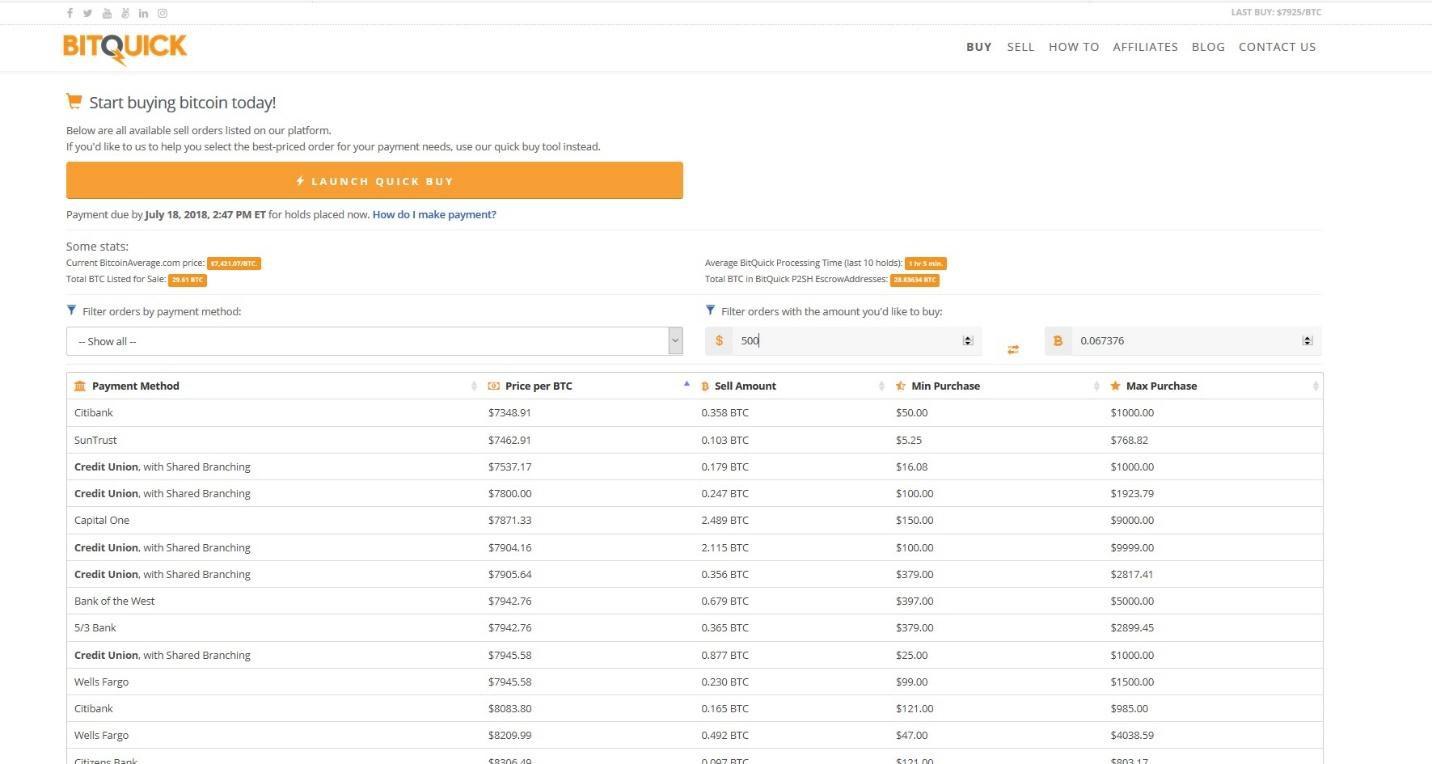Screen dimensions: 1432x764
Task: Open the LinkedIn social icon
Action: pyautogui.click(x=144, y=13)
